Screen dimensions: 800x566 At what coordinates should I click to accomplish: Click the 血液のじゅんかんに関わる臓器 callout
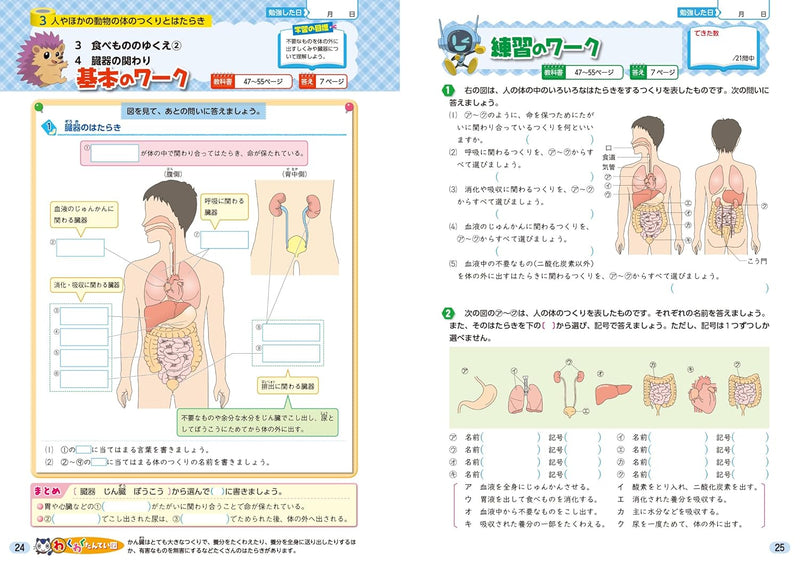(85, 214)
